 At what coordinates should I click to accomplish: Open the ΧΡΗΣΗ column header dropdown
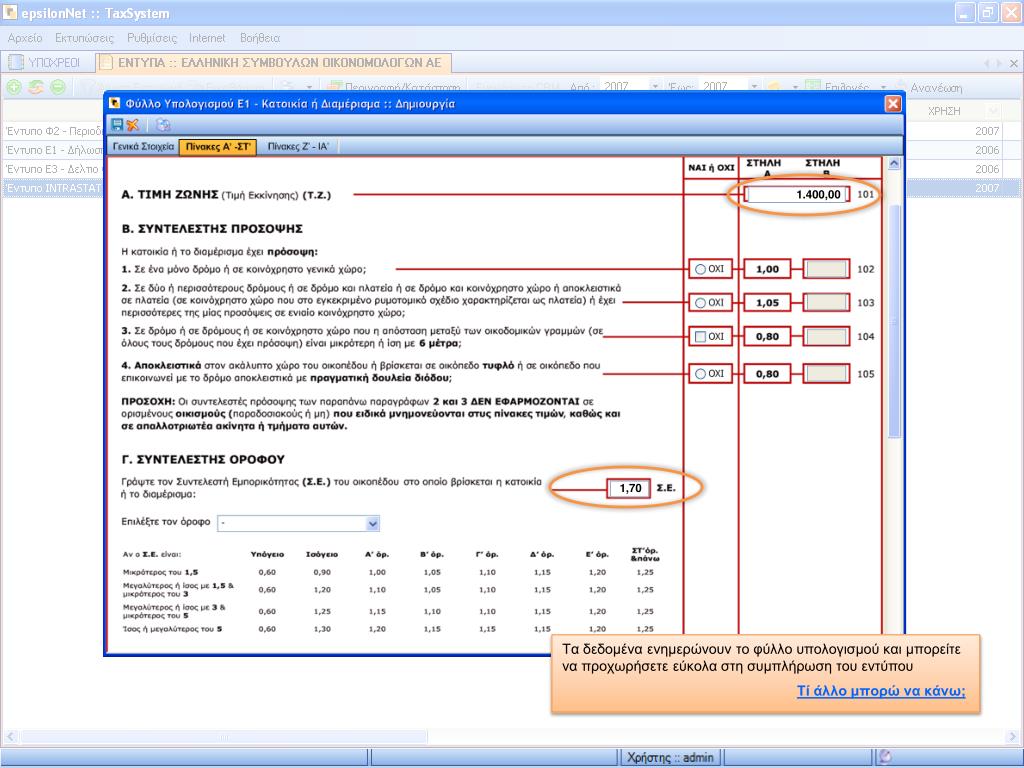pyautogui.click(x=993, y=111)
